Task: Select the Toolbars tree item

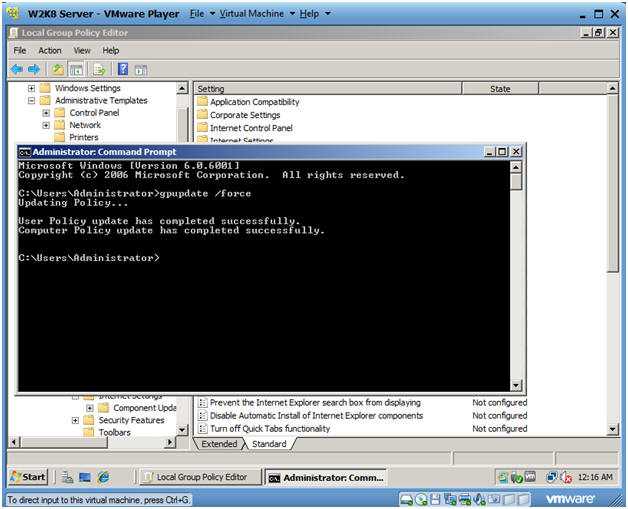Action: point(115,433)
